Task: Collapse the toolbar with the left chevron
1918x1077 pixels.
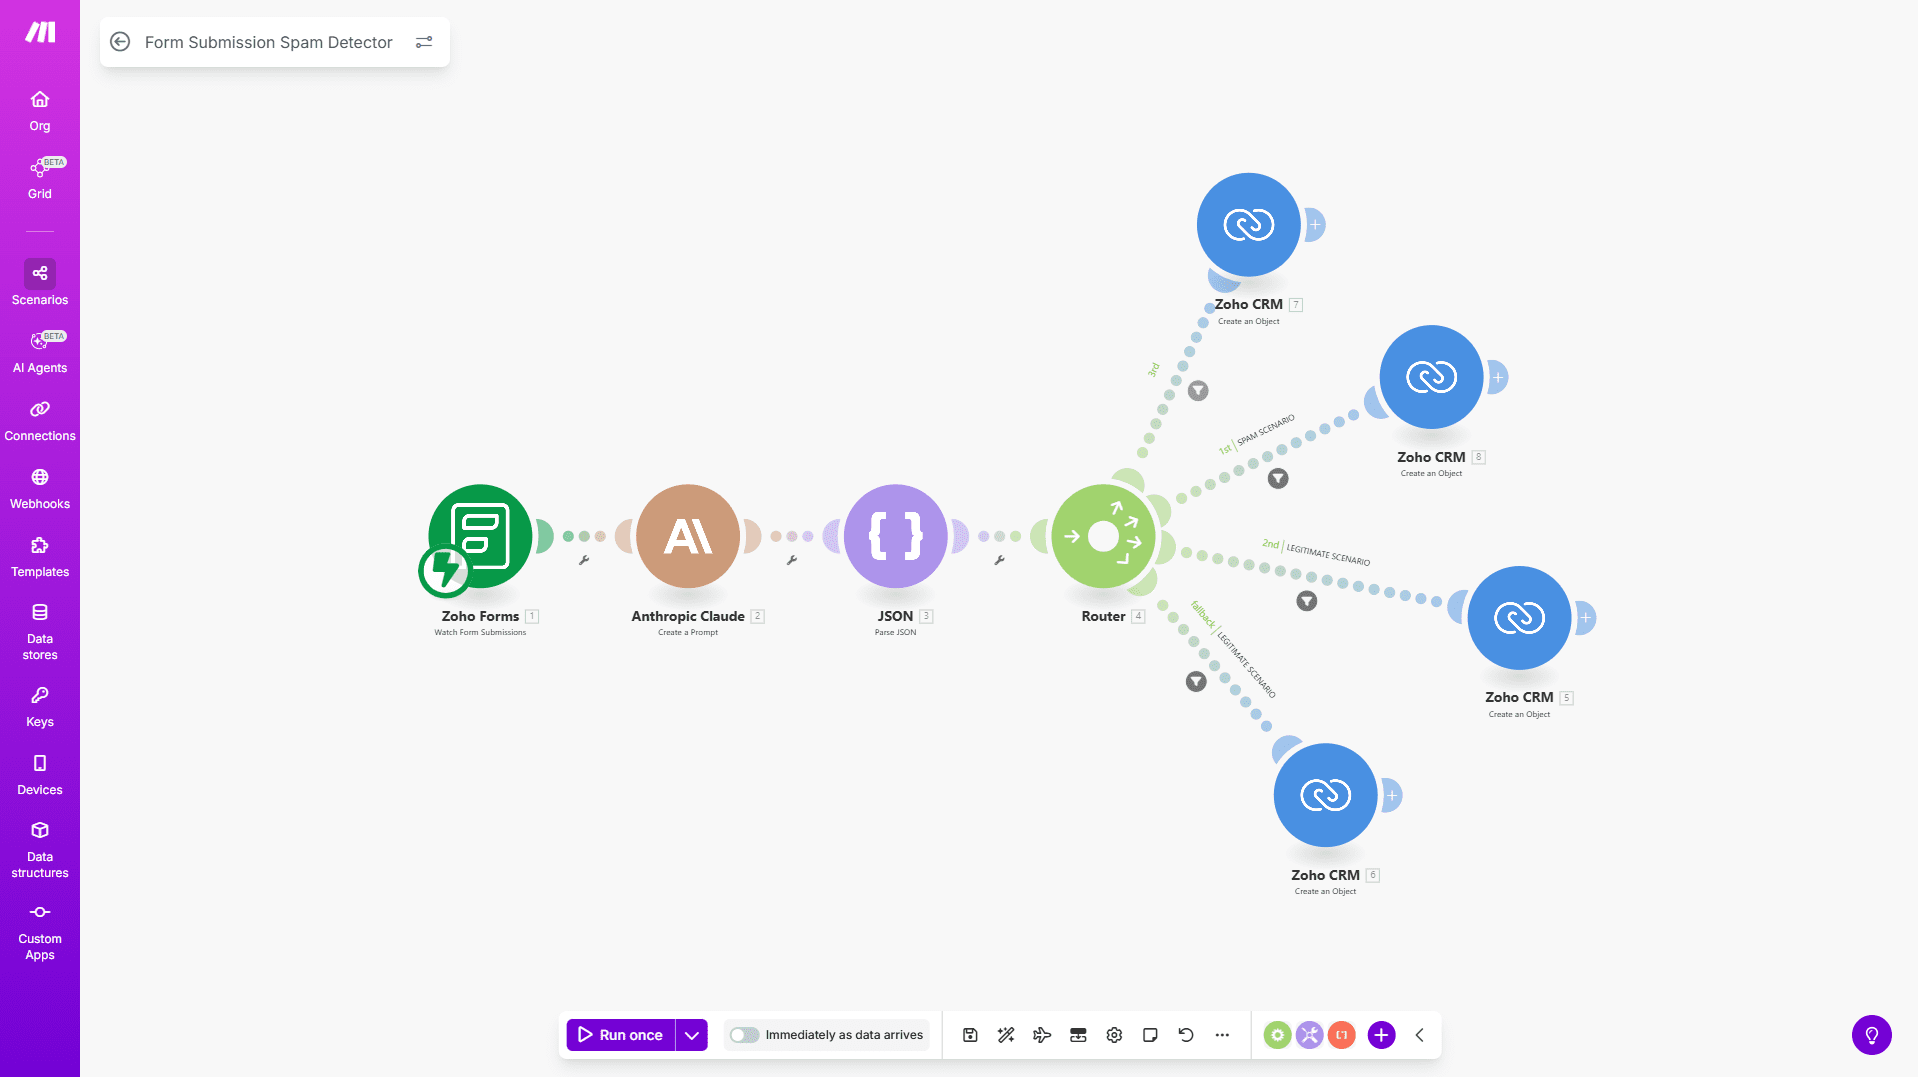Action: click(1420, 1035)
